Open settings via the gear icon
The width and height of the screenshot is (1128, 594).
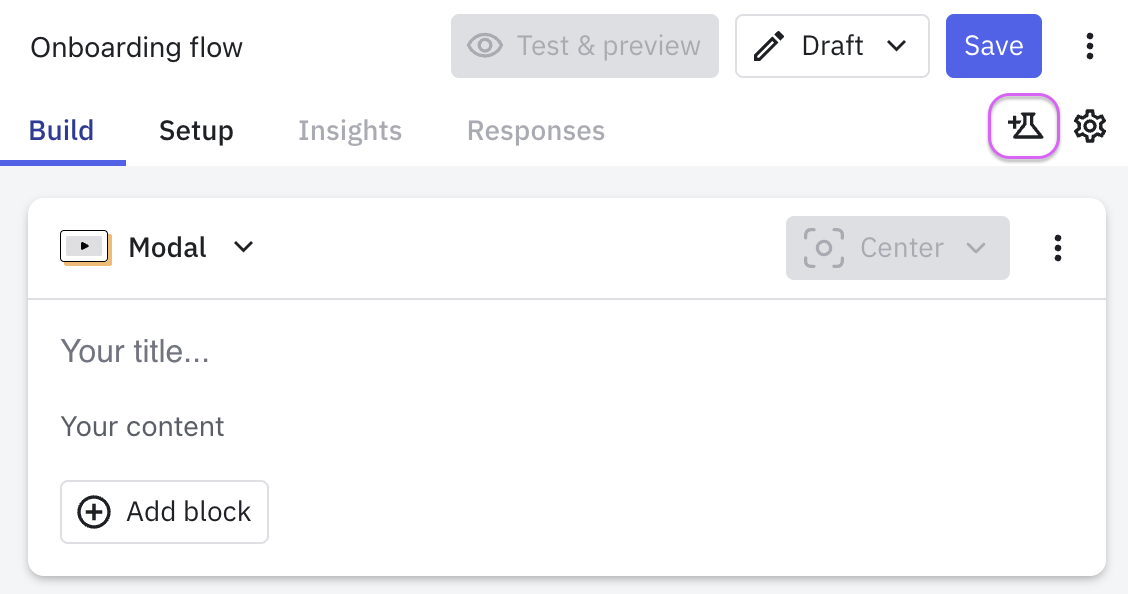click(1089, 127)
